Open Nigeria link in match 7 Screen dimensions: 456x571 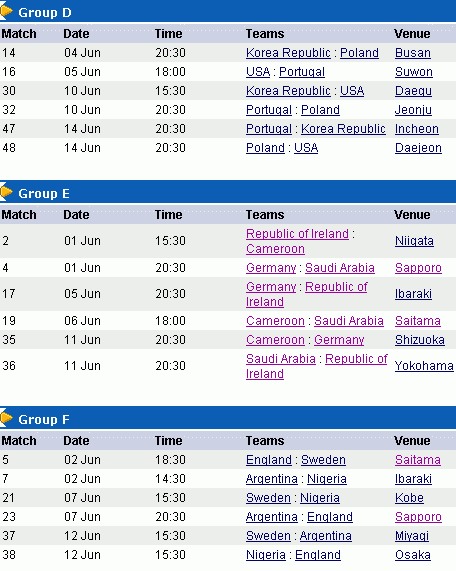327,479
